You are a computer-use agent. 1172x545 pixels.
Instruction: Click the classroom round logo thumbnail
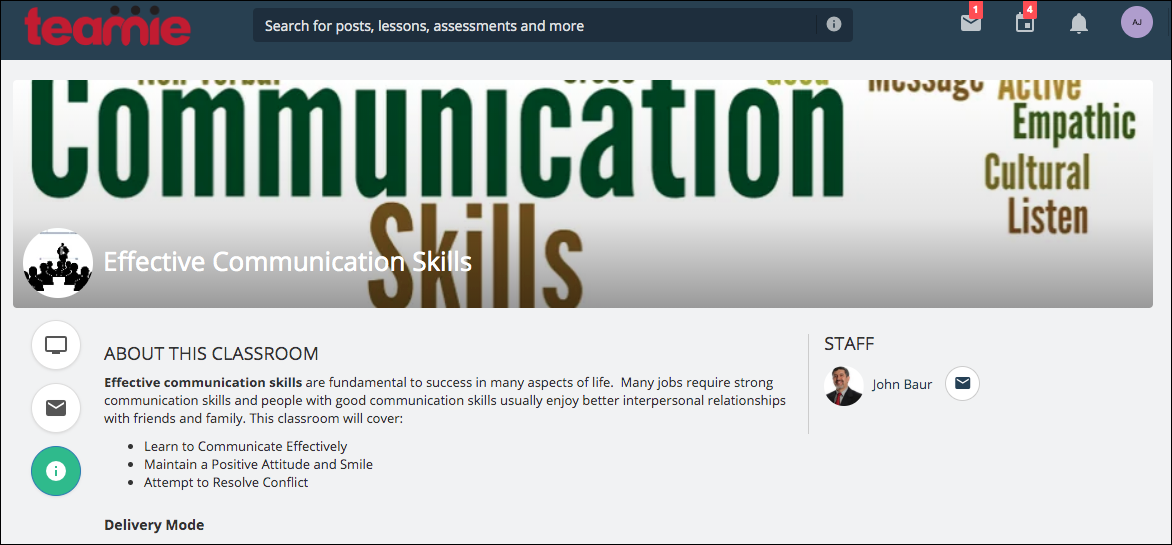pos(58,263)
